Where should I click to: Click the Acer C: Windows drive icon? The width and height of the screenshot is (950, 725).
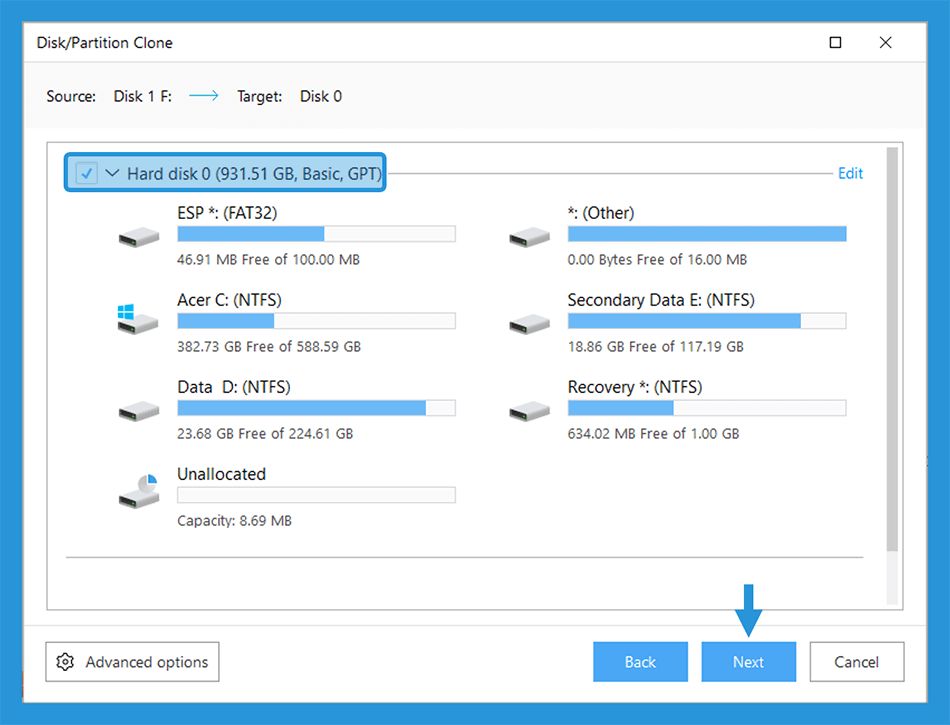click(x=138, y=319)
